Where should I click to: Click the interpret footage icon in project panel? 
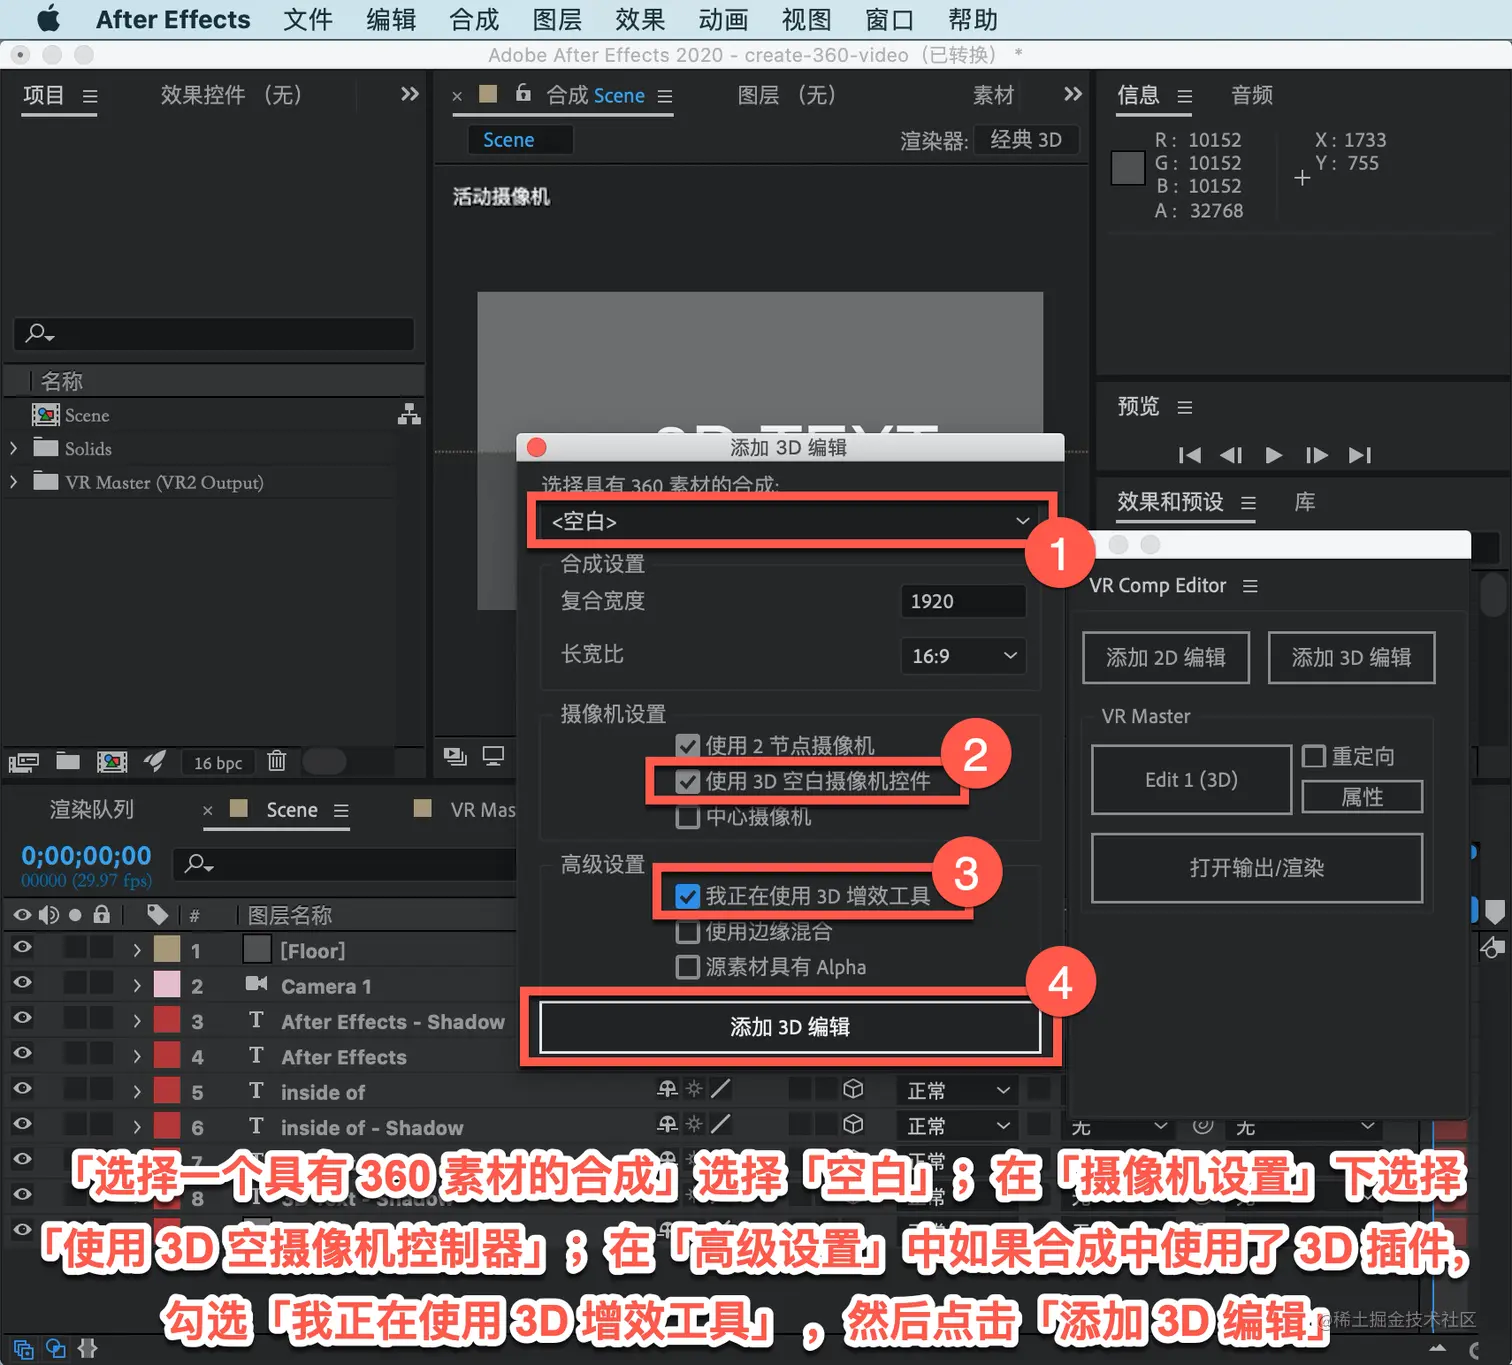(24, 763)
